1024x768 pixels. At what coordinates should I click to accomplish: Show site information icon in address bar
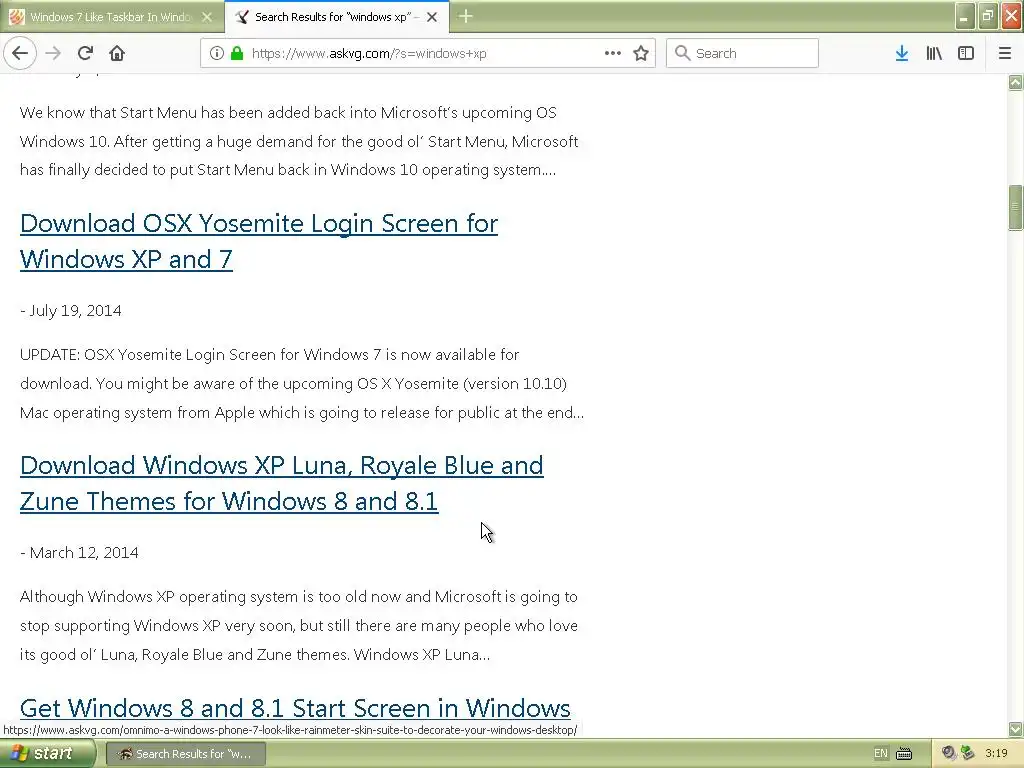217,53
